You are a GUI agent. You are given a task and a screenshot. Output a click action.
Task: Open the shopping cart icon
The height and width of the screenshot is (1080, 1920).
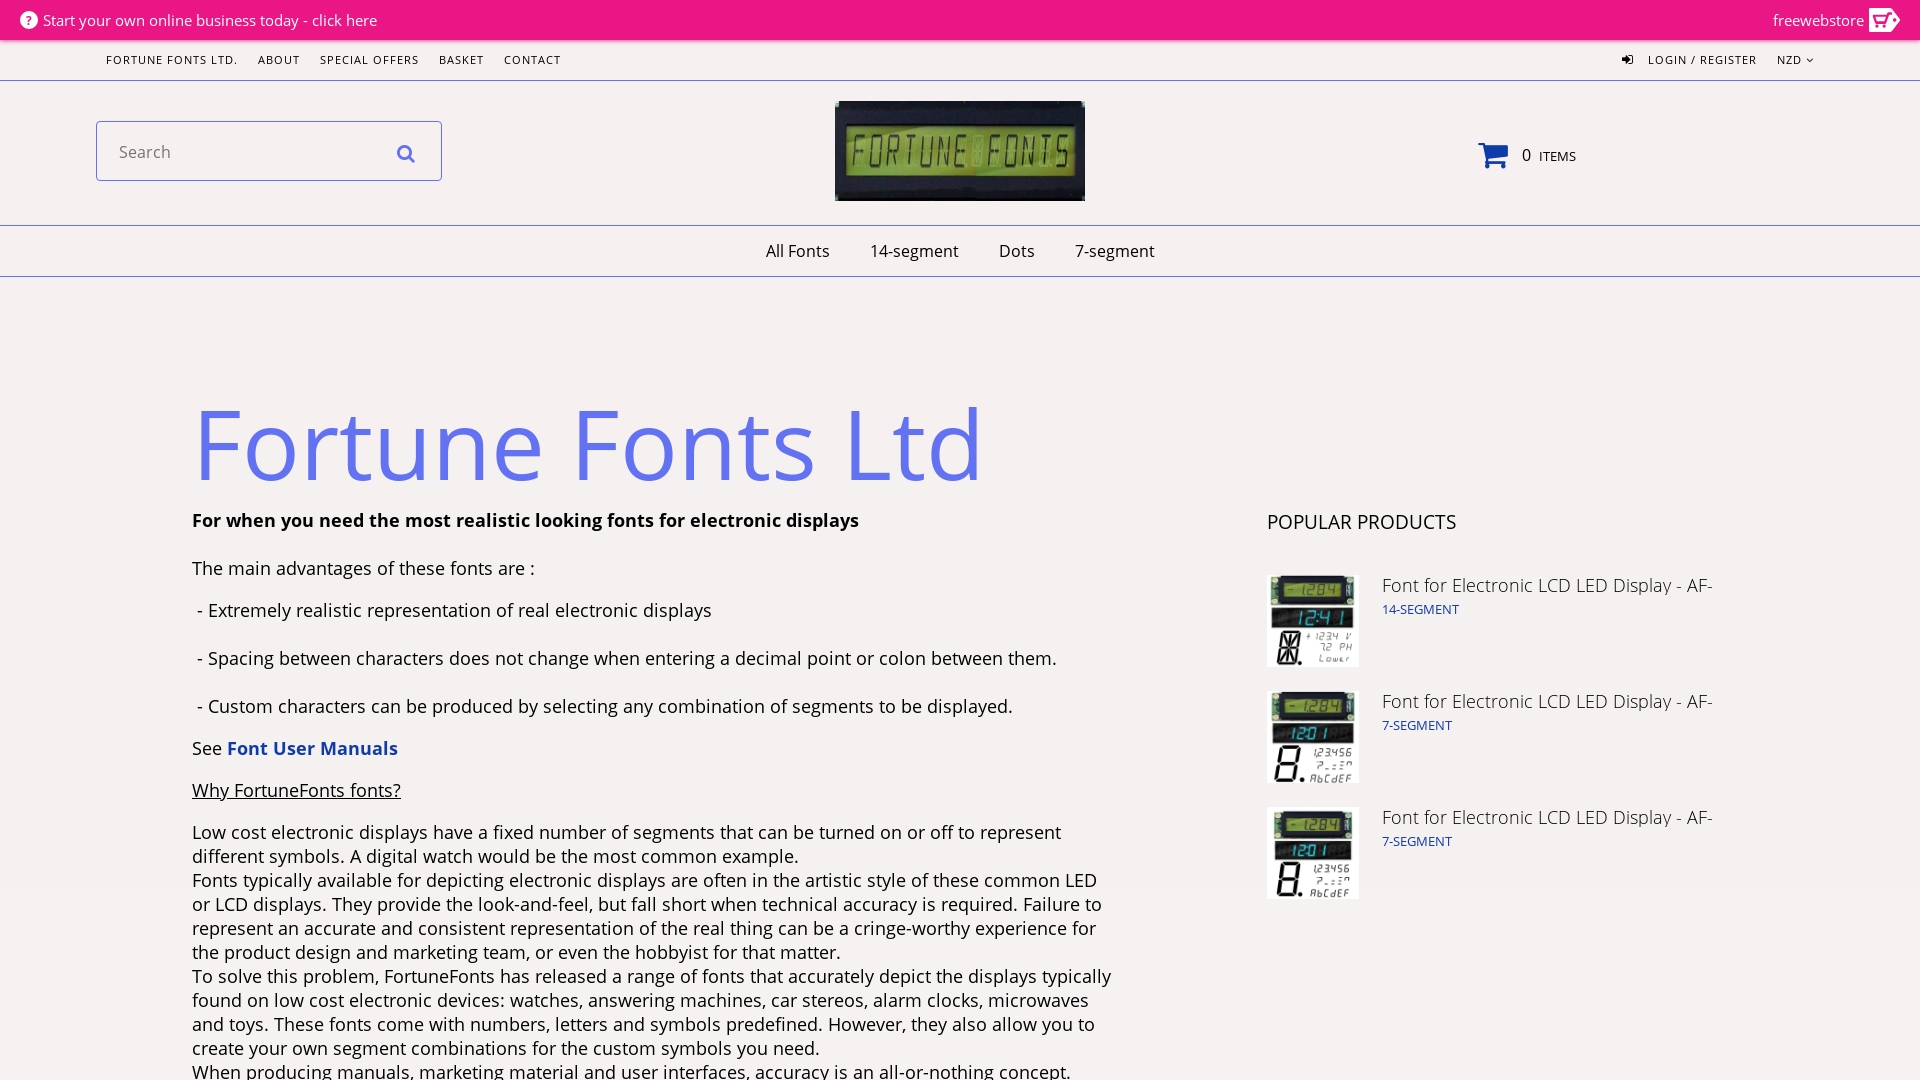coord(1492,155)
